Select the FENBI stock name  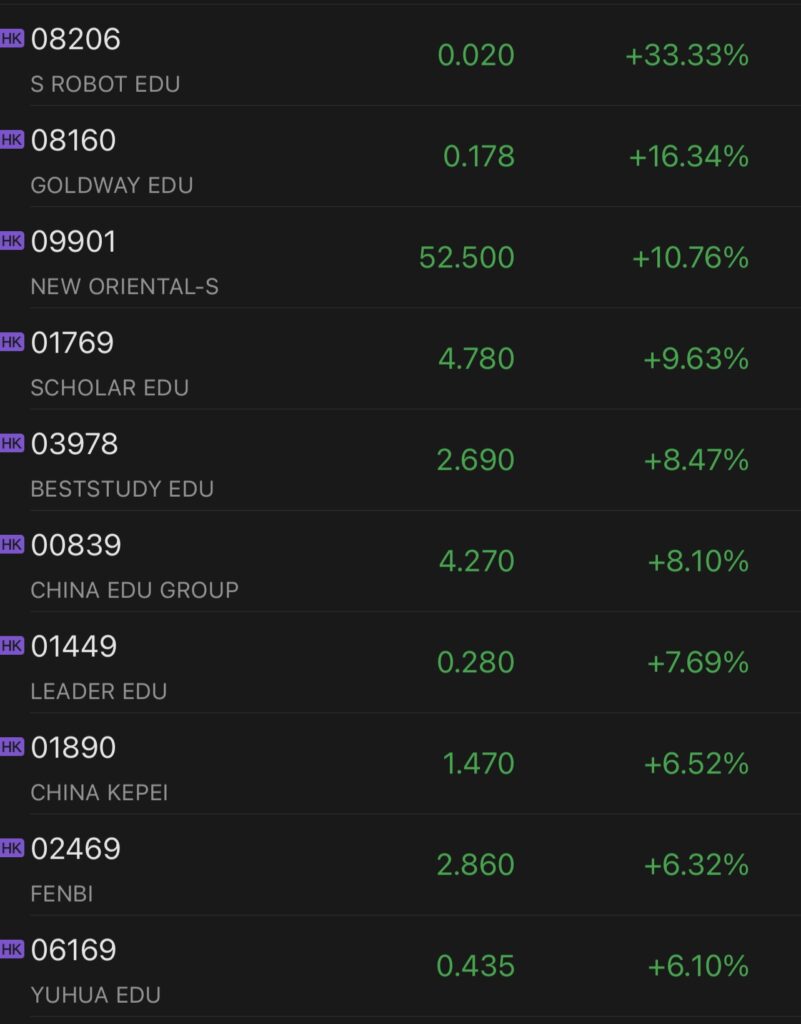pos(62,894)
